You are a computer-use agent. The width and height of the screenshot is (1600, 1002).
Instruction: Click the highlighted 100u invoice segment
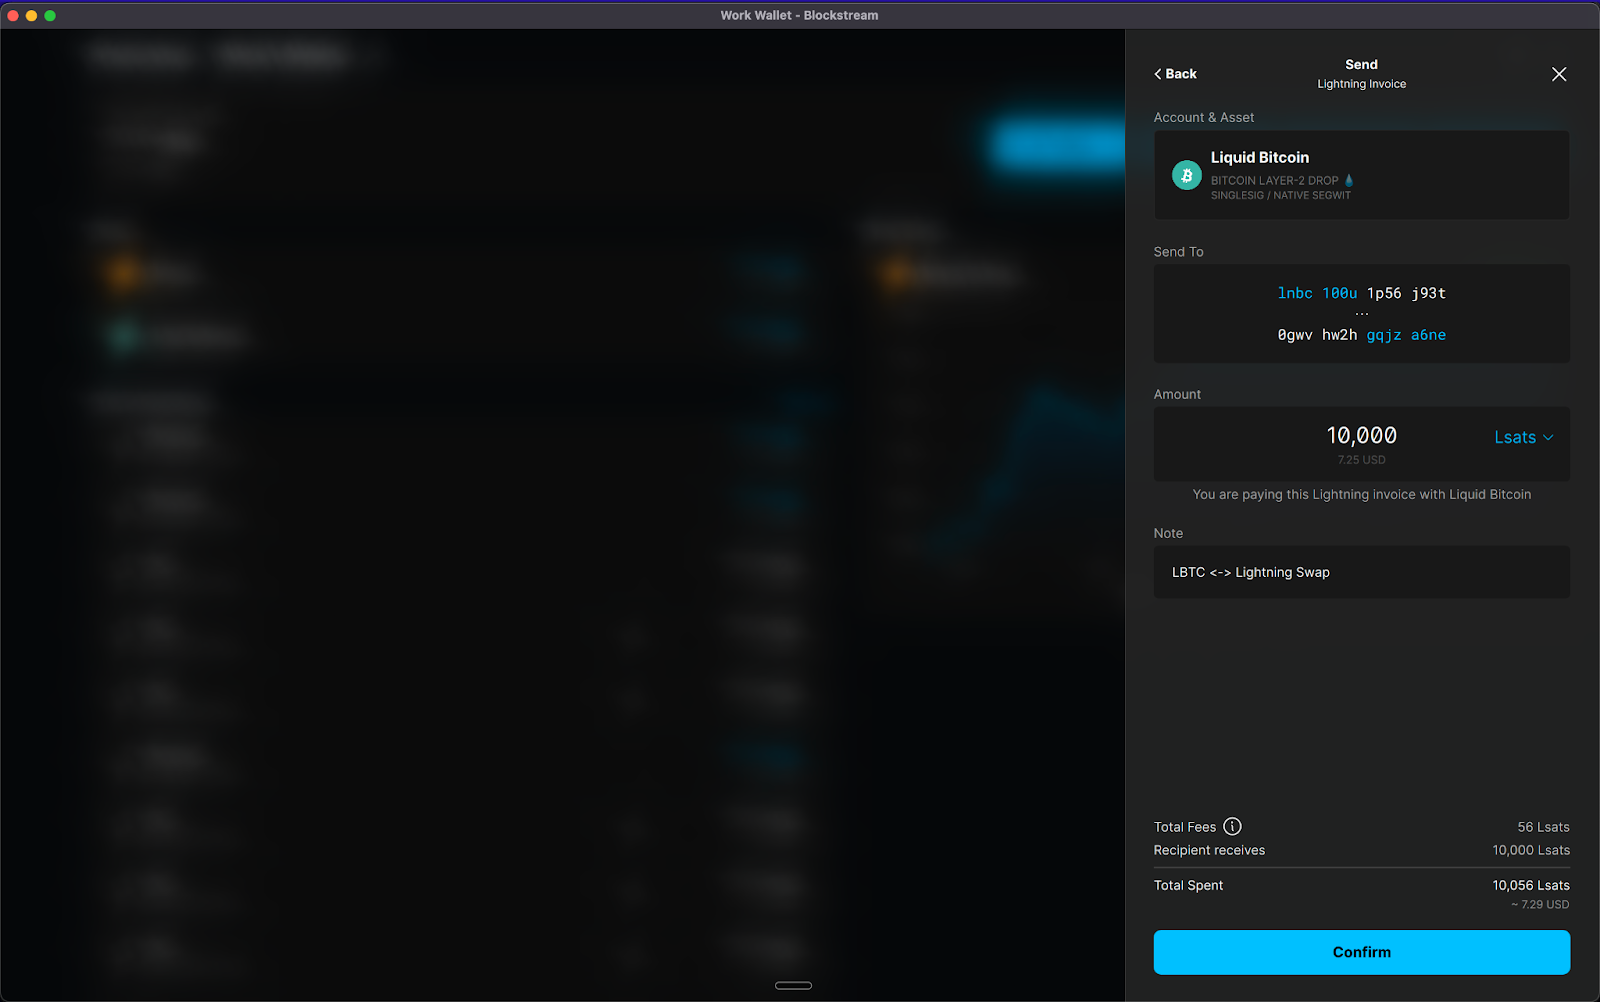(x=1338, y=293)
